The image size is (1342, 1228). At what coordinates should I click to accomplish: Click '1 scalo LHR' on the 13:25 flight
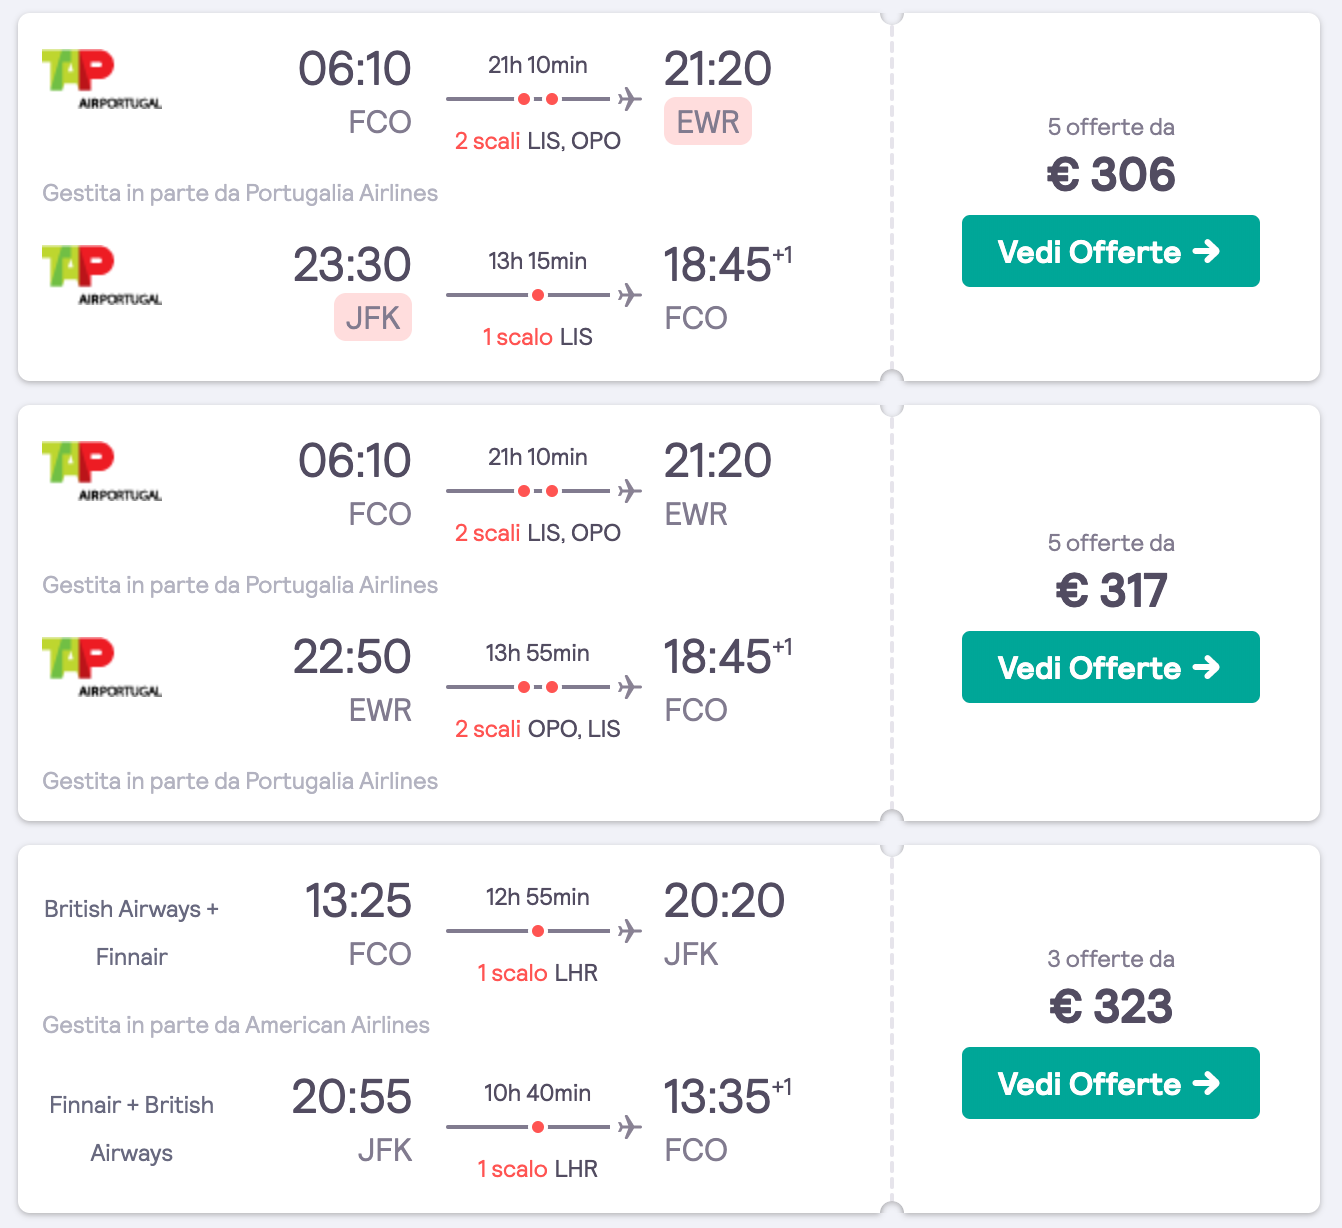click(x=538, y=973)
